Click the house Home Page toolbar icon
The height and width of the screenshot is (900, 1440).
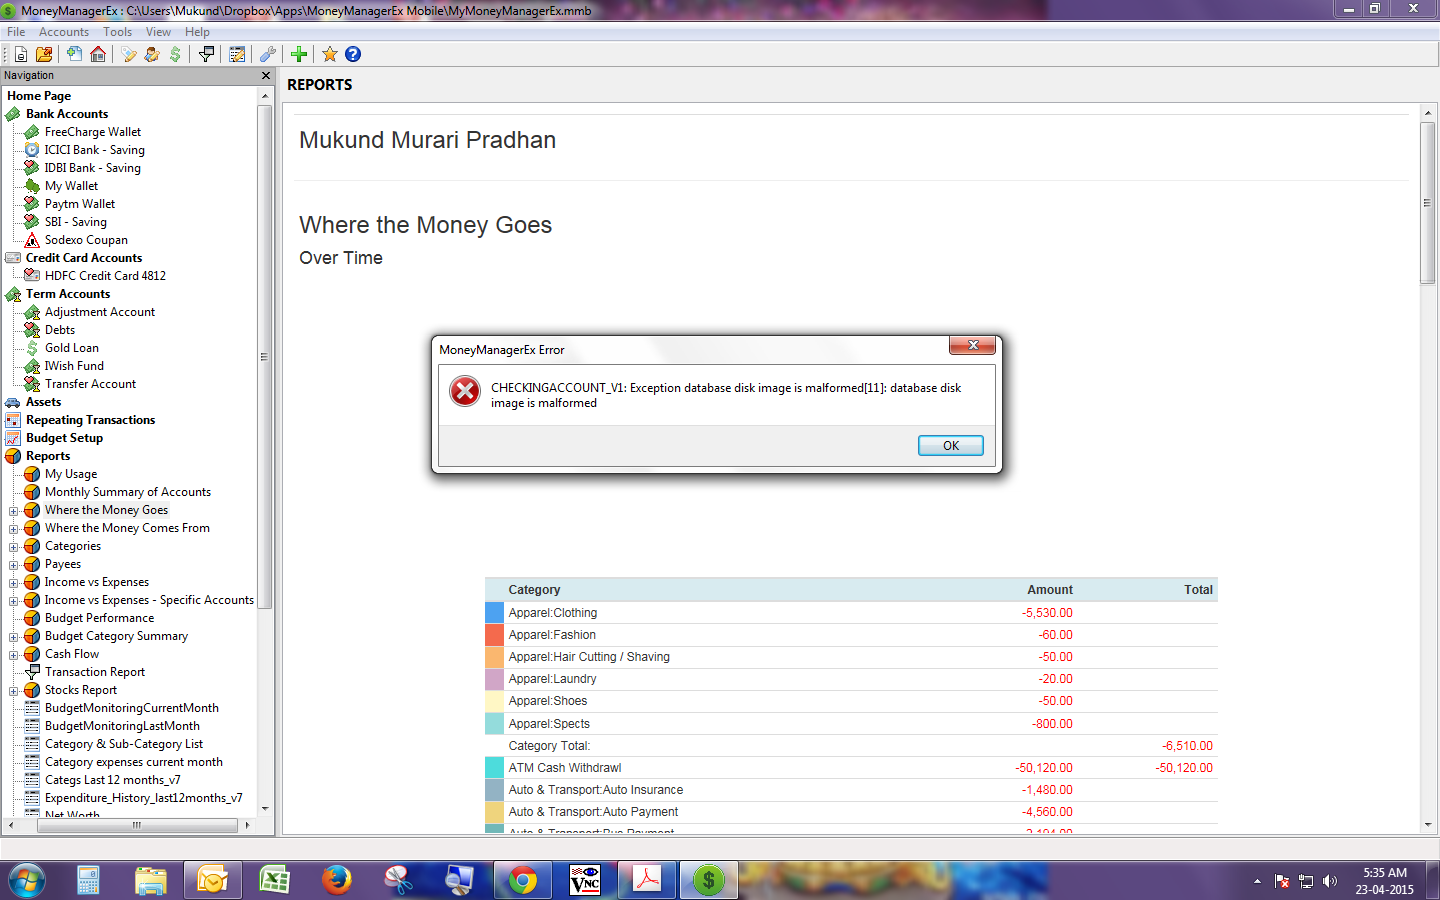[x=98, y=54]
